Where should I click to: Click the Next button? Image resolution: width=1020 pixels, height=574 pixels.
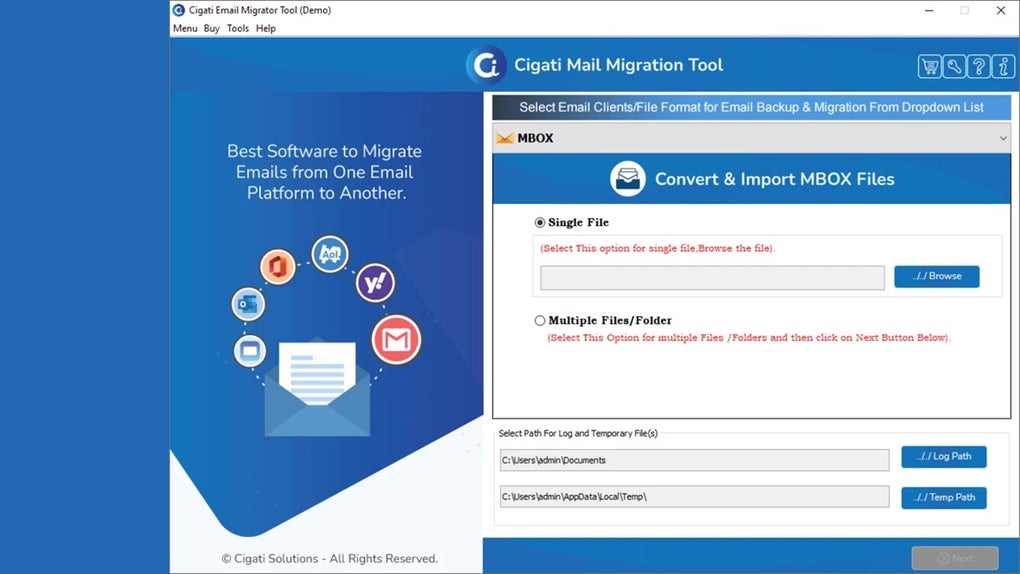(954, 558)
